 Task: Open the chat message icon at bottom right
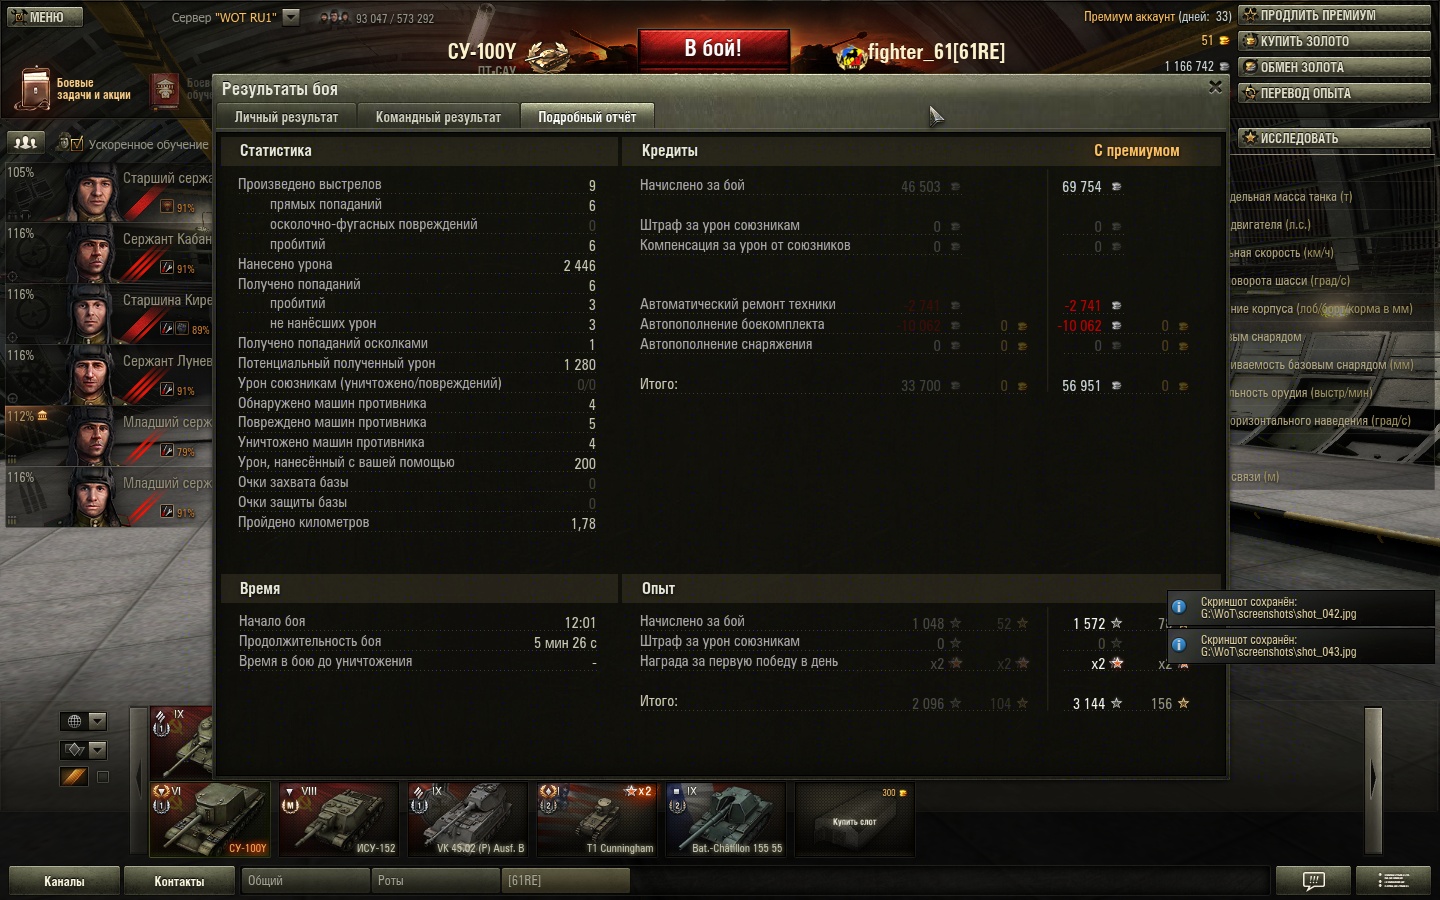point(1314,881)
